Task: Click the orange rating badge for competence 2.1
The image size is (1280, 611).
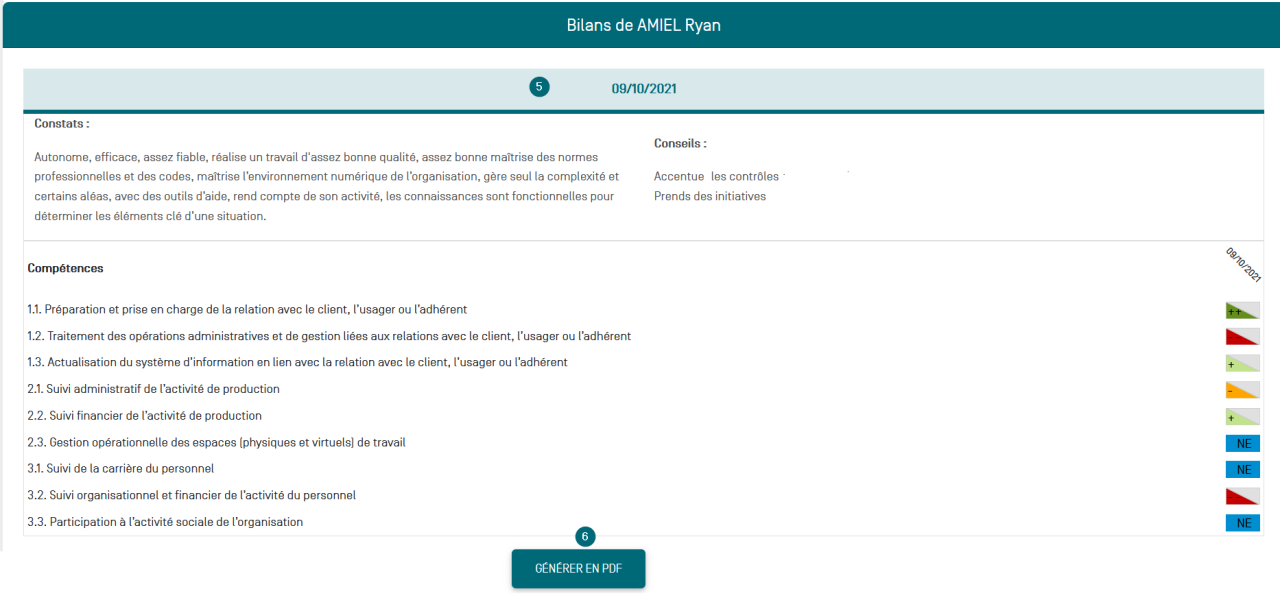Action: coord(1242,390)
